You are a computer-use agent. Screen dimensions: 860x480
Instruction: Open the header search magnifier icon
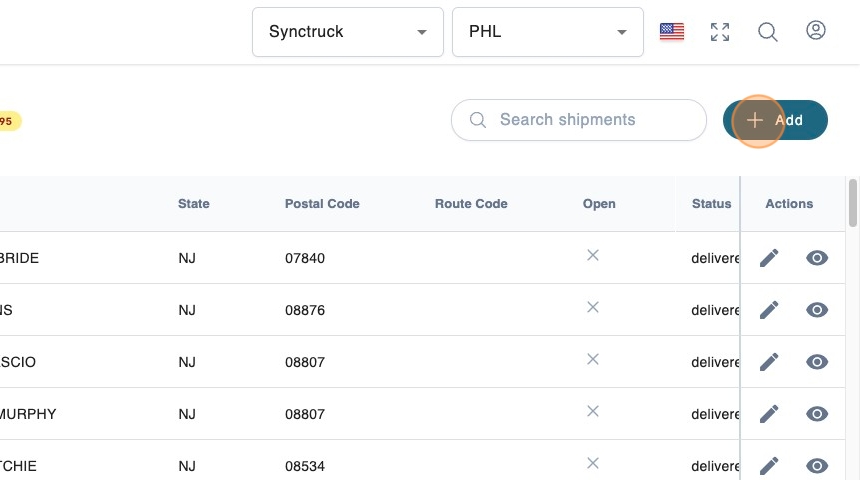pyautogui.click(x=768, y=32)
